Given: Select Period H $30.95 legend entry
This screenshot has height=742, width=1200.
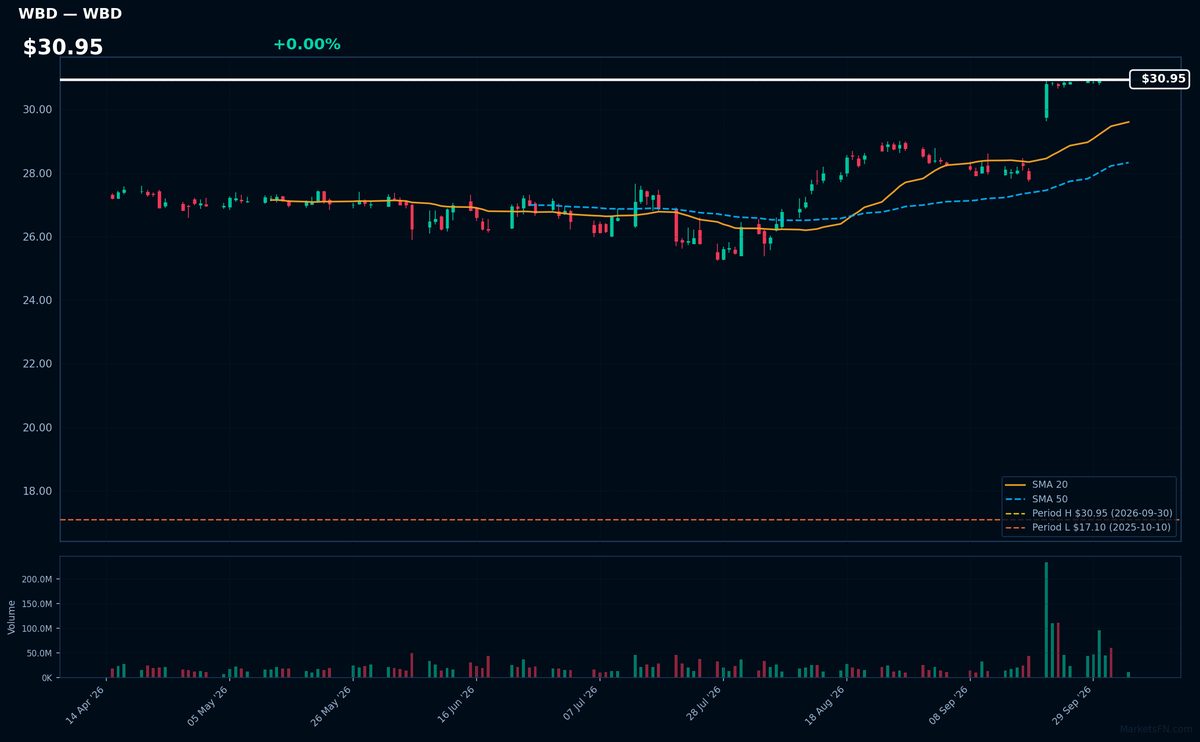Looking at the screenshot, I should pos(1089,513).
